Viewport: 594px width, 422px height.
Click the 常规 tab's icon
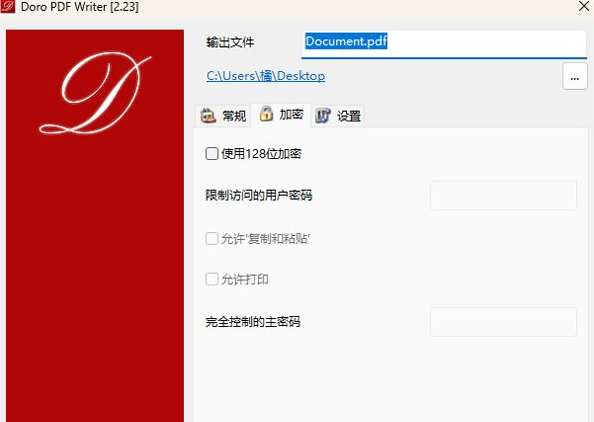[x=208, y=116]
